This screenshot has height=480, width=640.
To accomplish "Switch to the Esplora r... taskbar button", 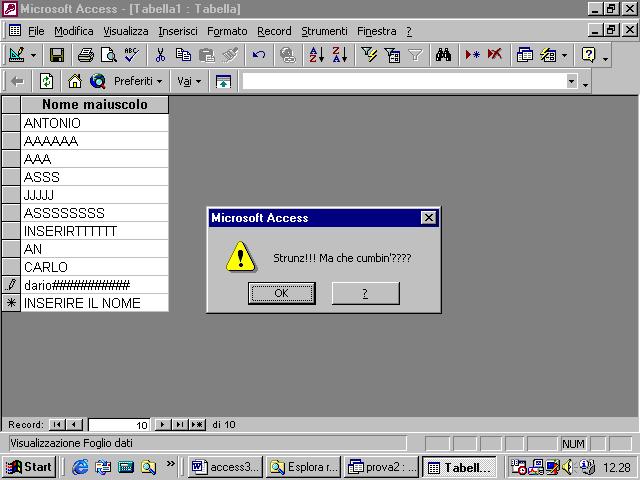I will click(303, 467).
